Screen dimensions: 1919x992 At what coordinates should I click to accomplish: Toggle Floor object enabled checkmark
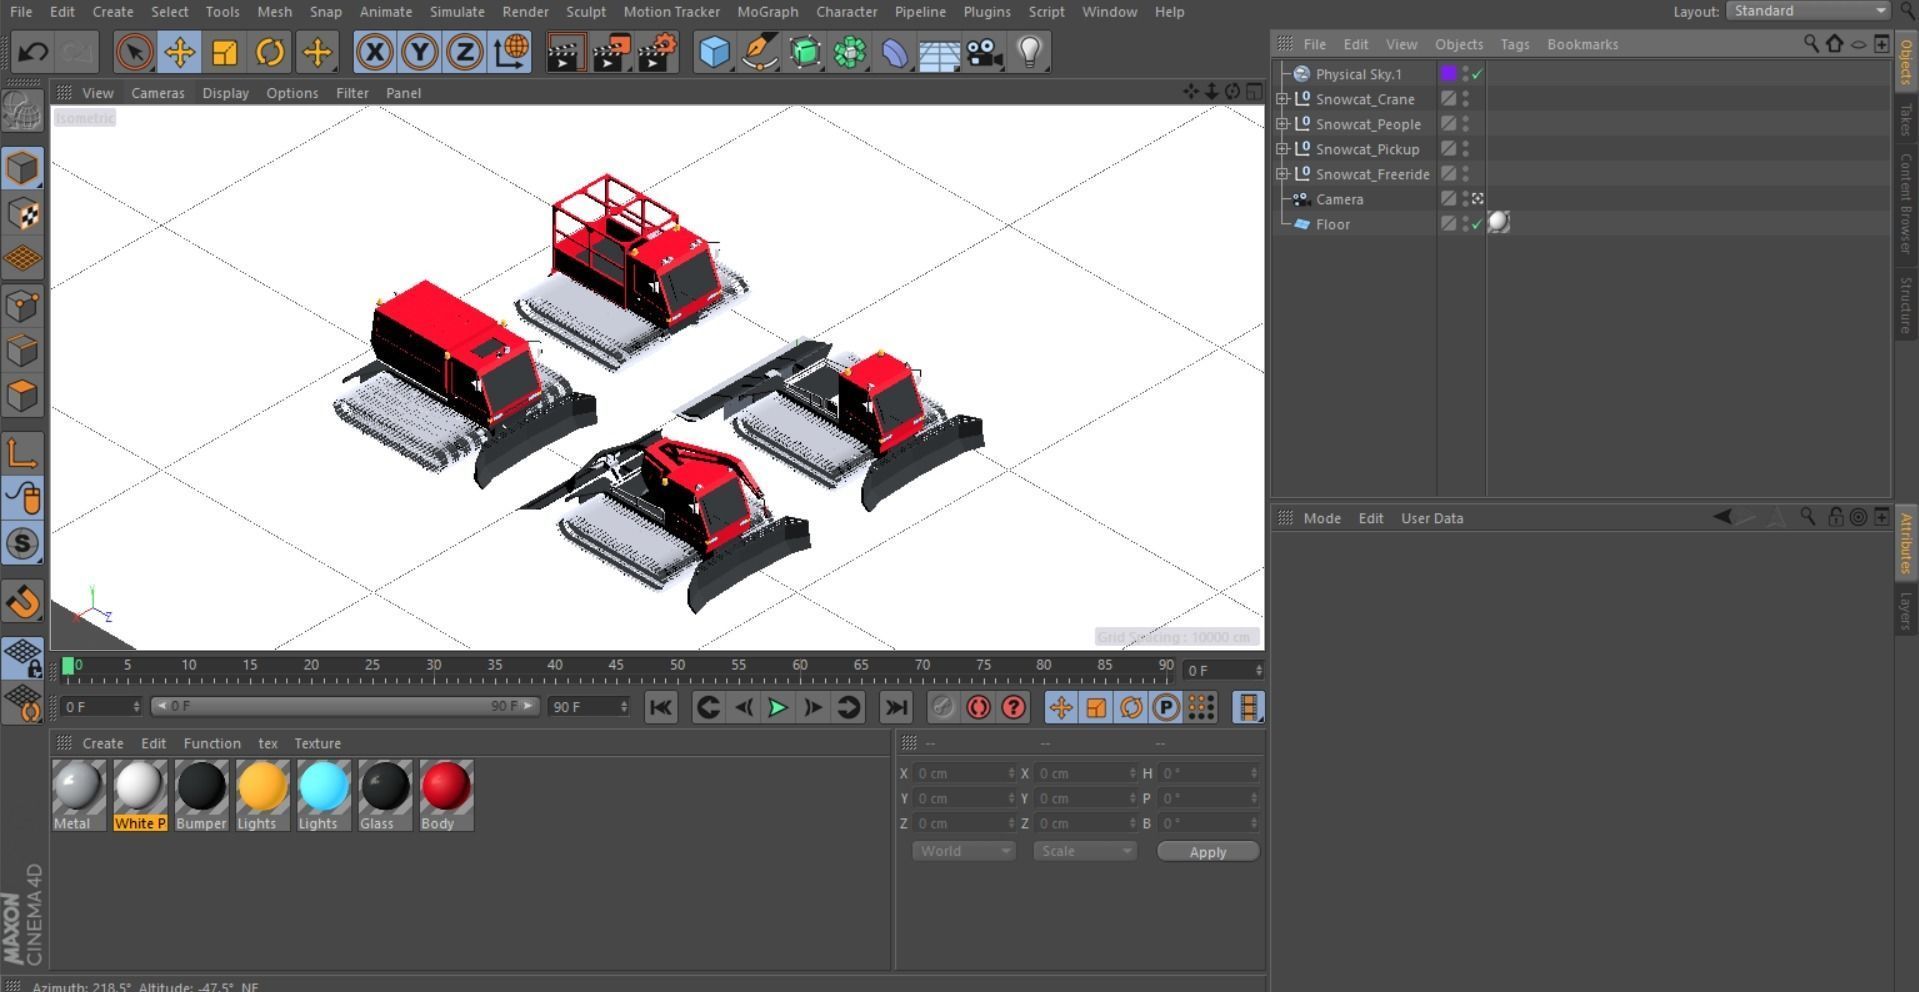1477,224
